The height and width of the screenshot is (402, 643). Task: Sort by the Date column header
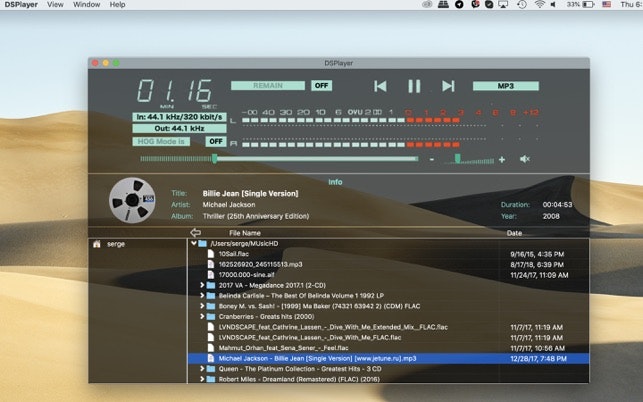click(514, 233)
